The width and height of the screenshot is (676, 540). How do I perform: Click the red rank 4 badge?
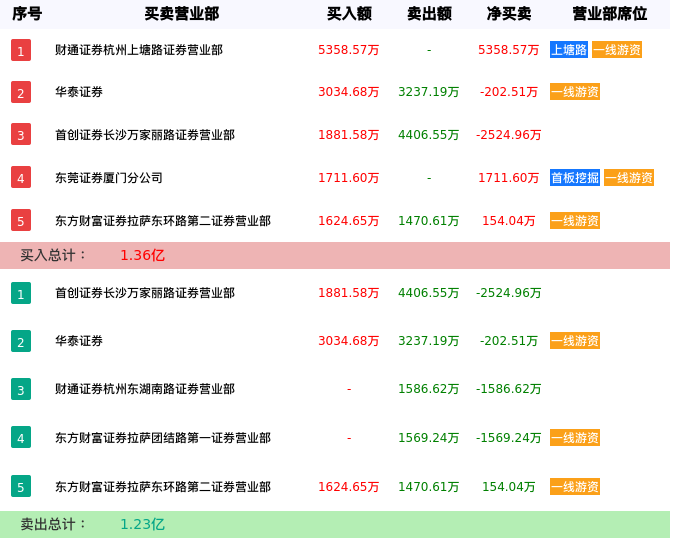tap(21, 178)
